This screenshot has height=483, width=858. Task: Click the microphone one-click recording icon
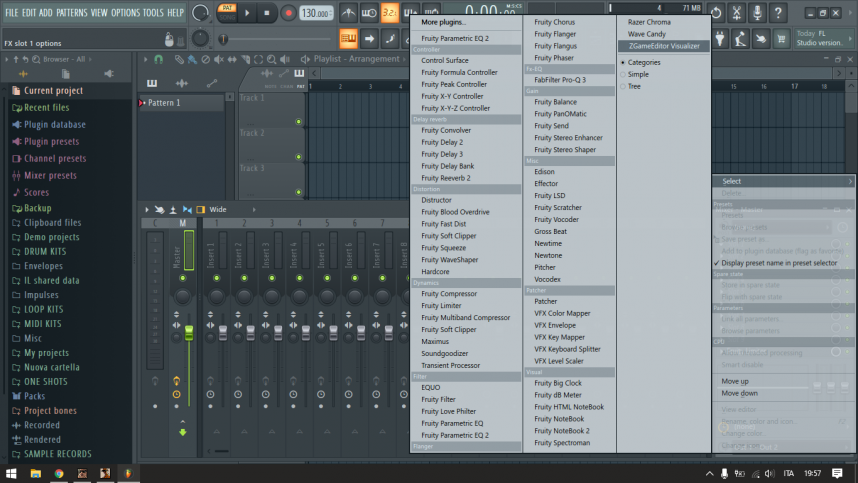[x=757, y=13]
